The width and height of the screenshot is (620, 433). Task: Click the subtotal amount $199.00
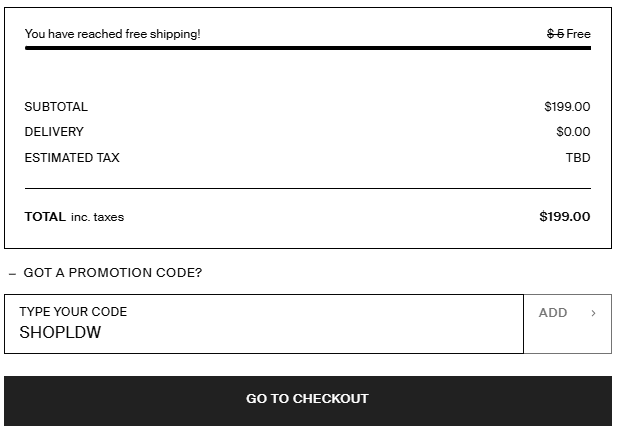[567, 107]
